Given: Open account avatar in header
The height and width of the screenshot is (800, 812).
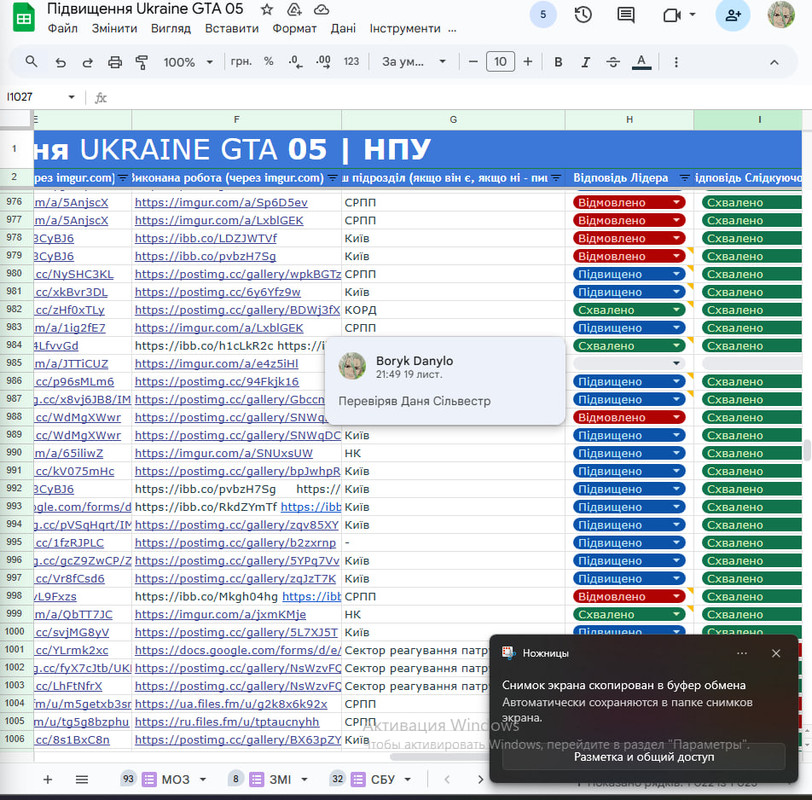Looking at the screenshot, I should [x=781, y=14].
